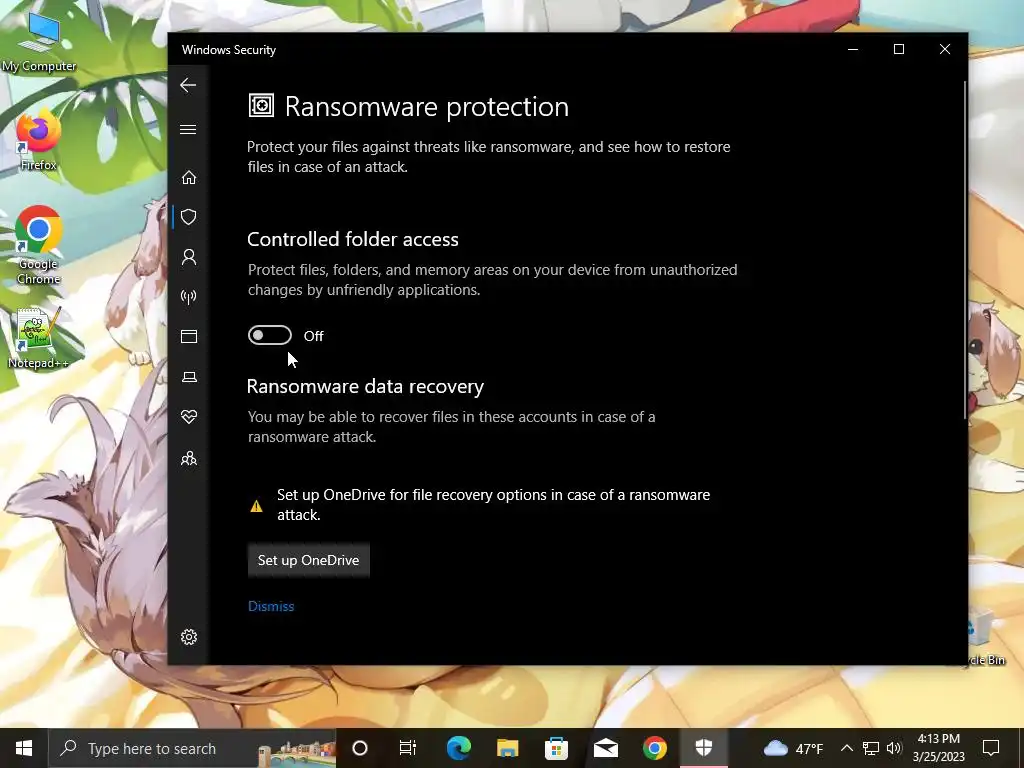The width and height of the screenshot is (1024, 768).
Task: Select Virus & threat protection shield icon
Action: [x=189, y=217]
